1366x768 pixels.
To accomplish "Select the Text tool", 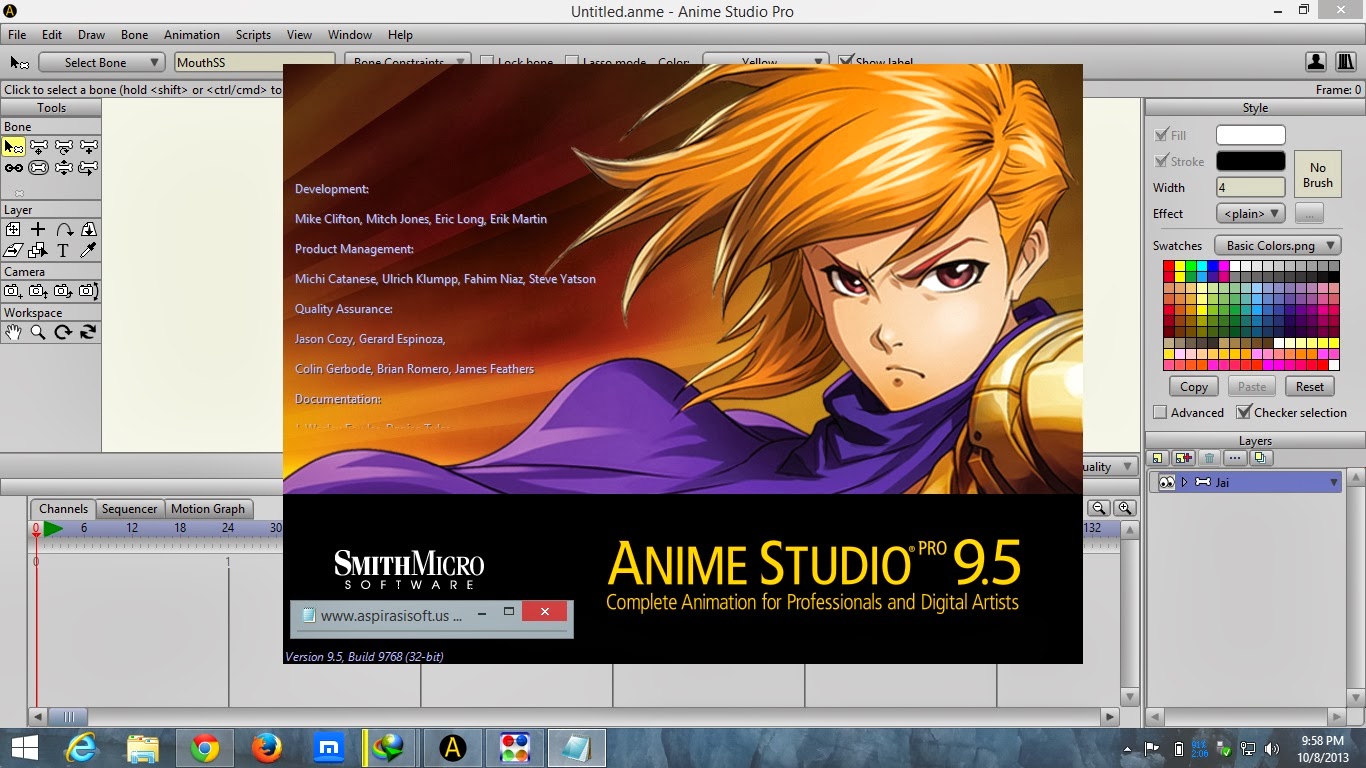I will [x=64, y=251].
